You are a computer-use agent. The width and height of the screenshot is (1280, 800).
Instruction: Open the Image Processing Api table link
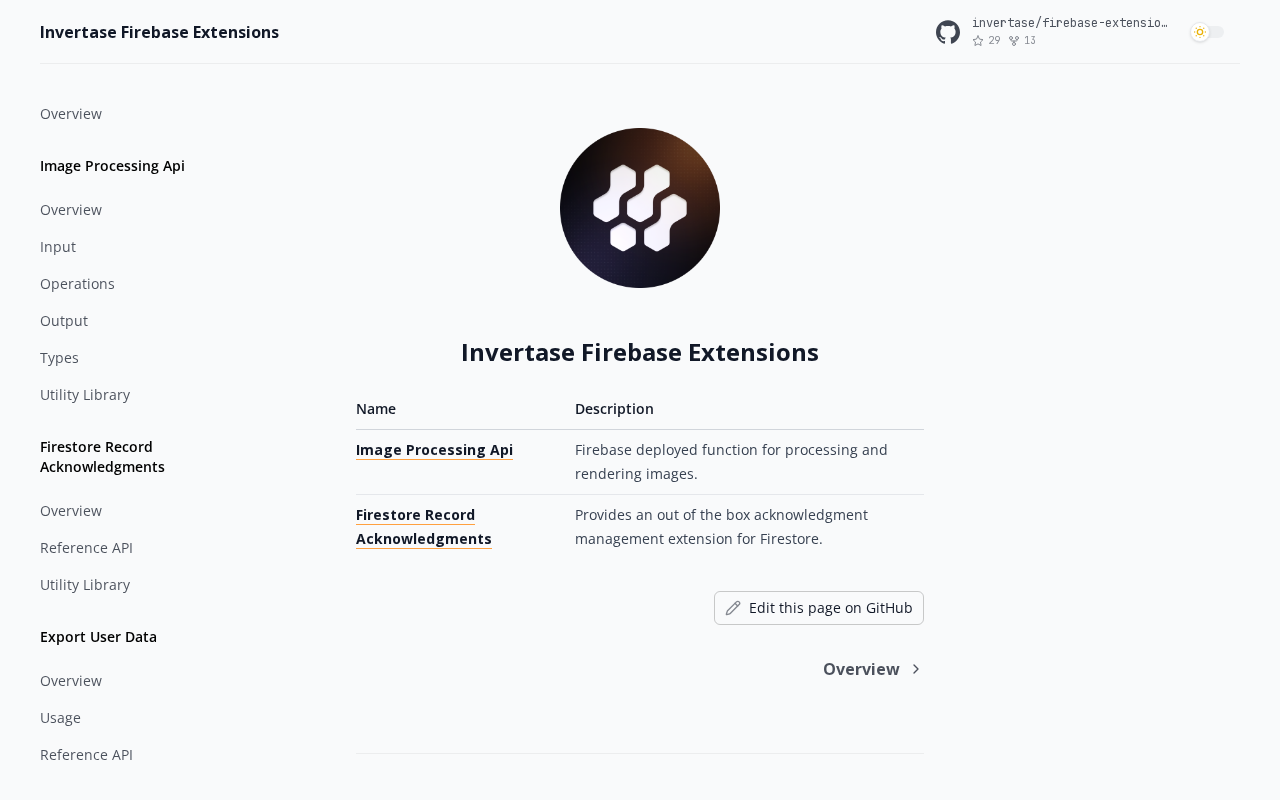pyautogui.click(x=434, y=450)
